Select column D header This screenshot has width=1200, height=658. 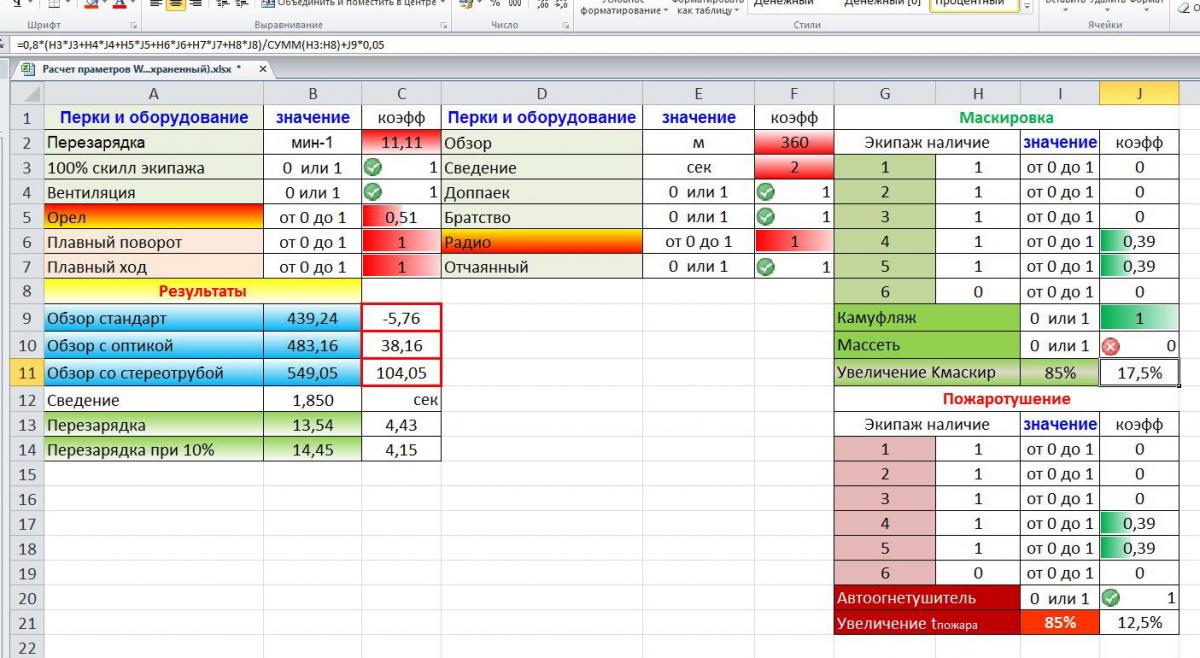(x=542, y=93)
